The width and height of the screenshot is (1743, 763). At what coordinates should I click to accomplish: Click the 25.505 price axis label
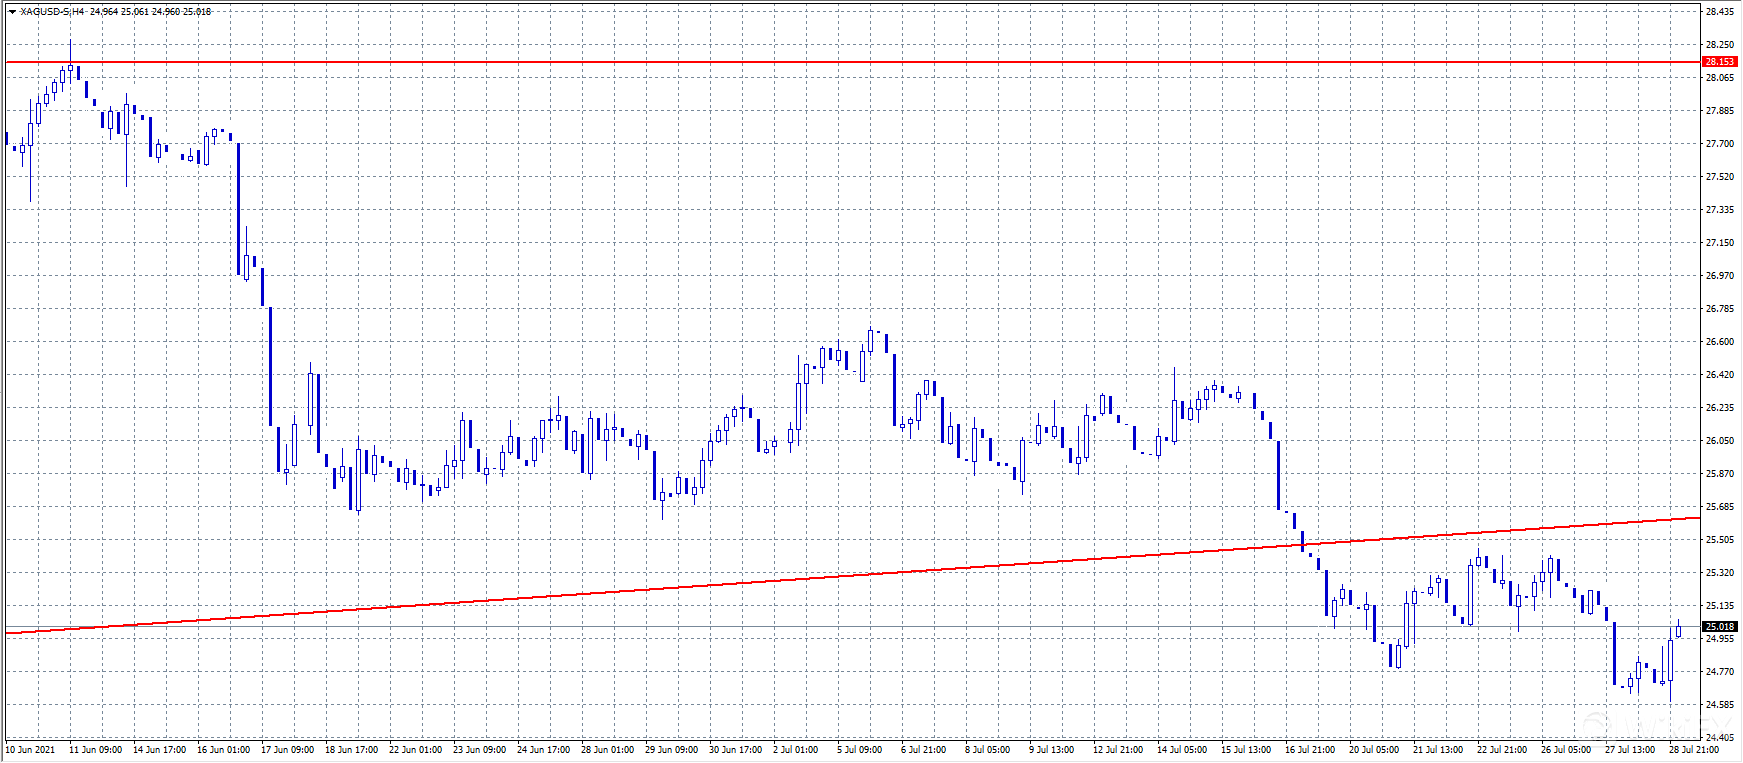click(x=1719, y=539)
